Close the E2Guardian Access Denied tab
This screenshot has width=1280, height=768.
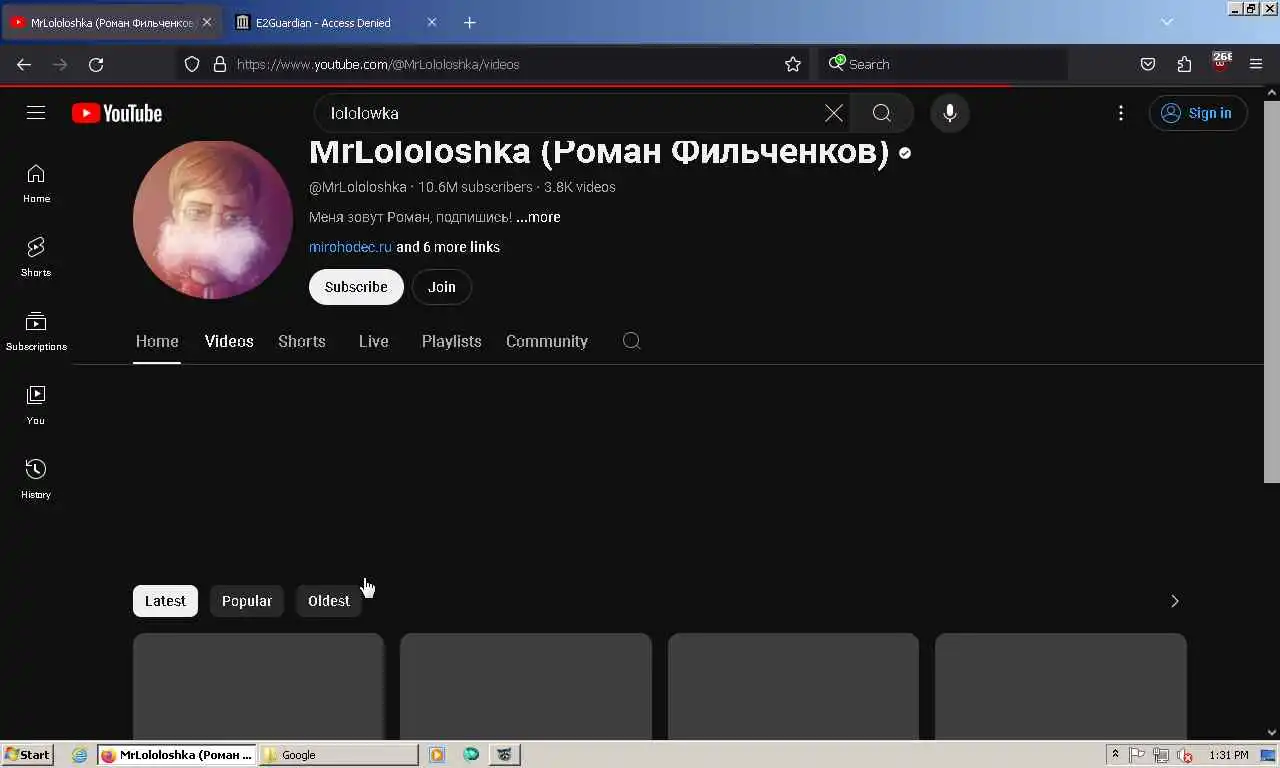[x=432, y=22]
